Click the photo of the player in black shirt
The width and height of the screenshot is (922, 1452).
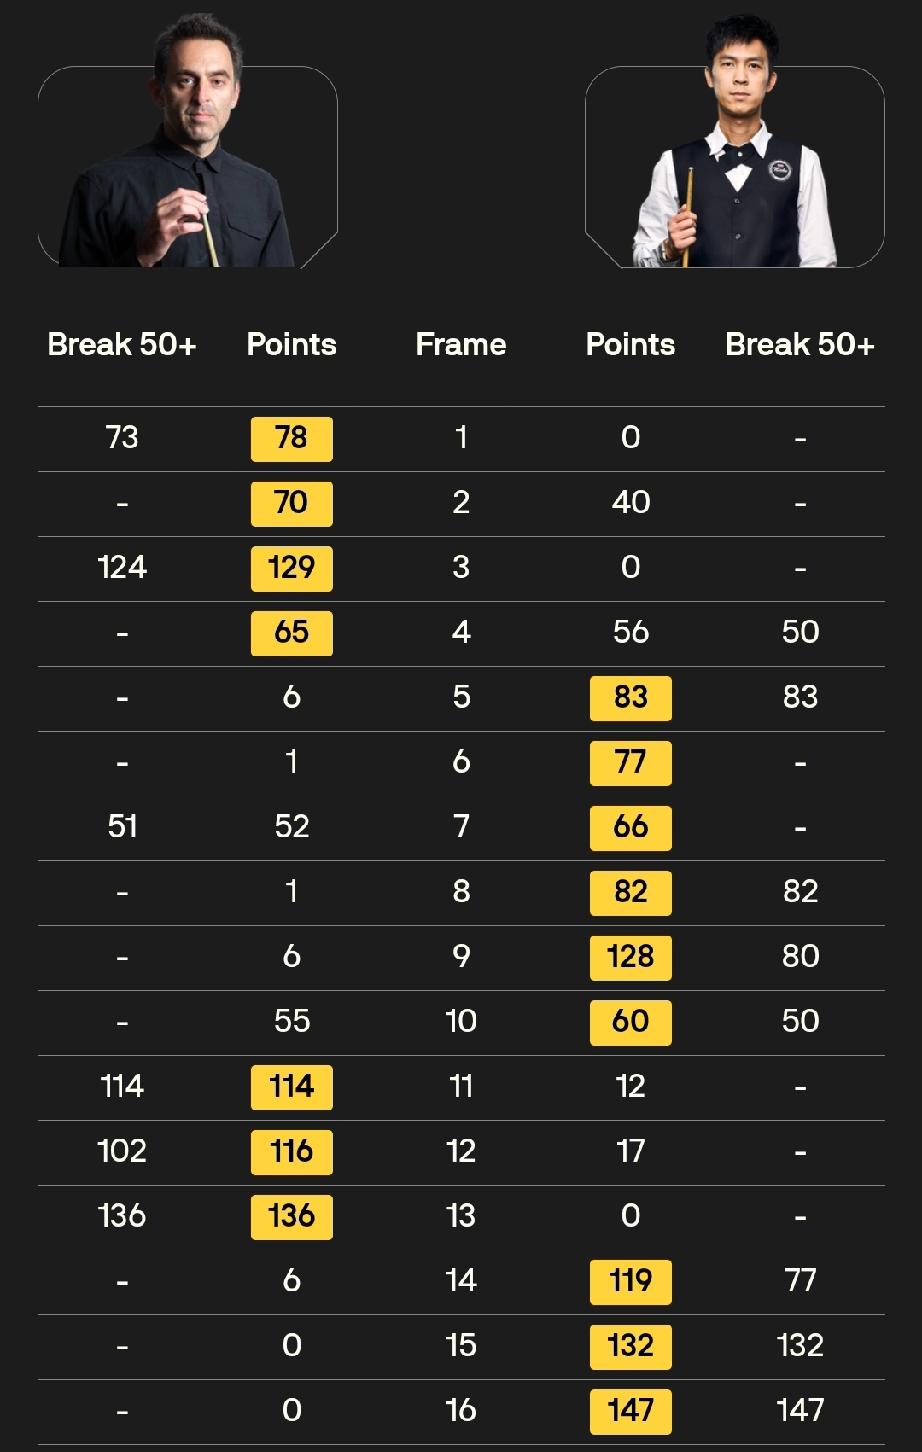[188, 160]
